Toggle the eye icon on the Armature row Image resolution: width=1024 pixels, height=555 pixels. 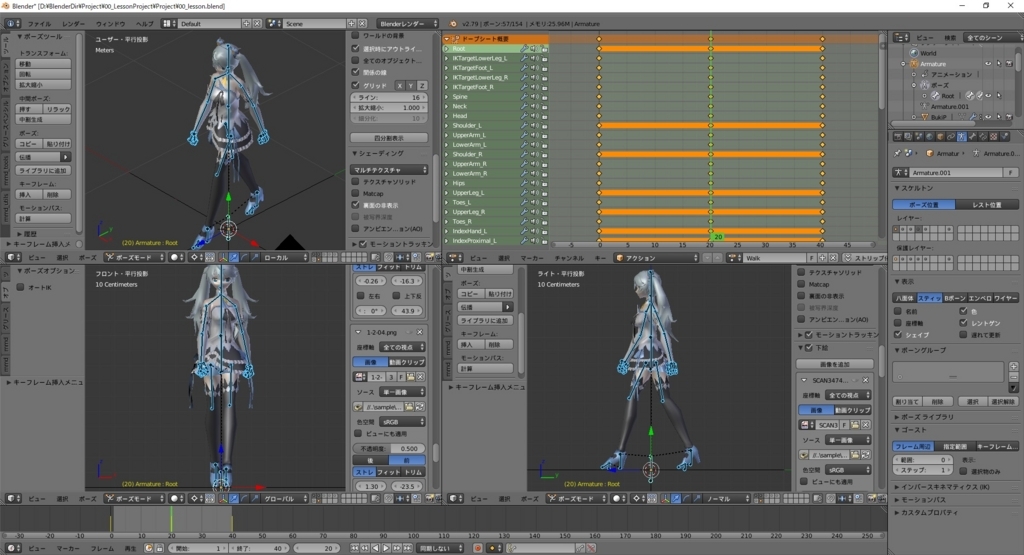(986, 63)
